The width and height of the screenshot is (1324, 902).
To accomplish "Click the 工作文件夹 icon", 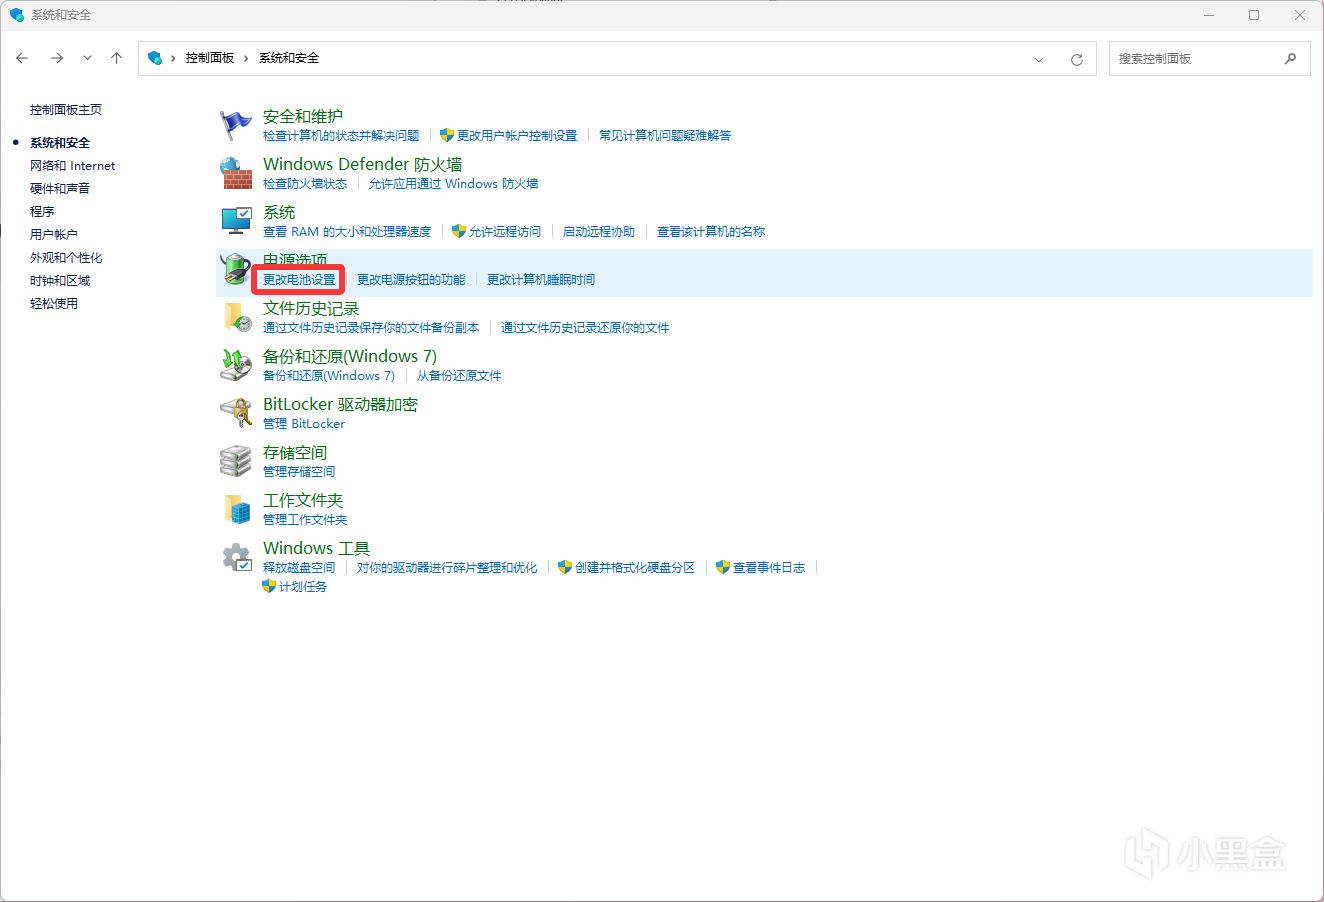I will (236, 509).
